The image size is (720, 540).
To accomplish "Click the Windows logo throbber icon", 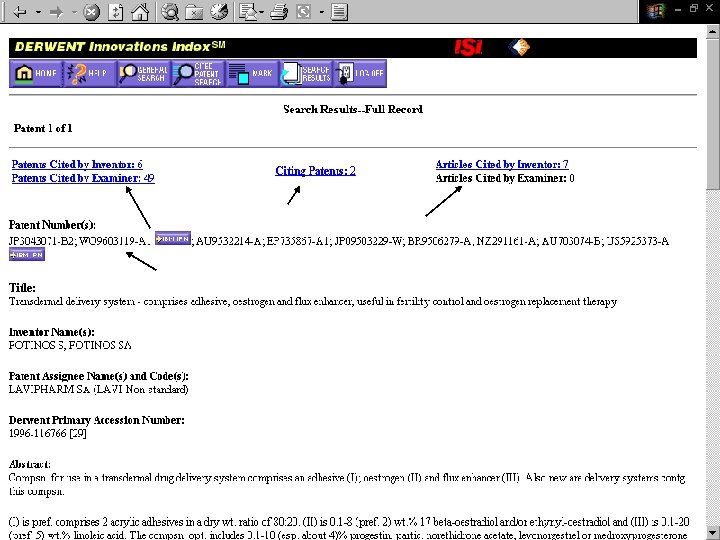I will (x=656, y=11).
